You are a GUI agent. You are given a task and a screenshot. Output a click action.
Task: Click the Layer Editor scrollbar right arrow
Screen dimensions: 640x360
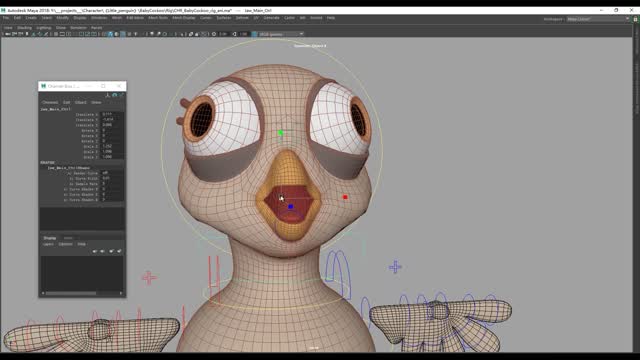(x=121, y=293)
